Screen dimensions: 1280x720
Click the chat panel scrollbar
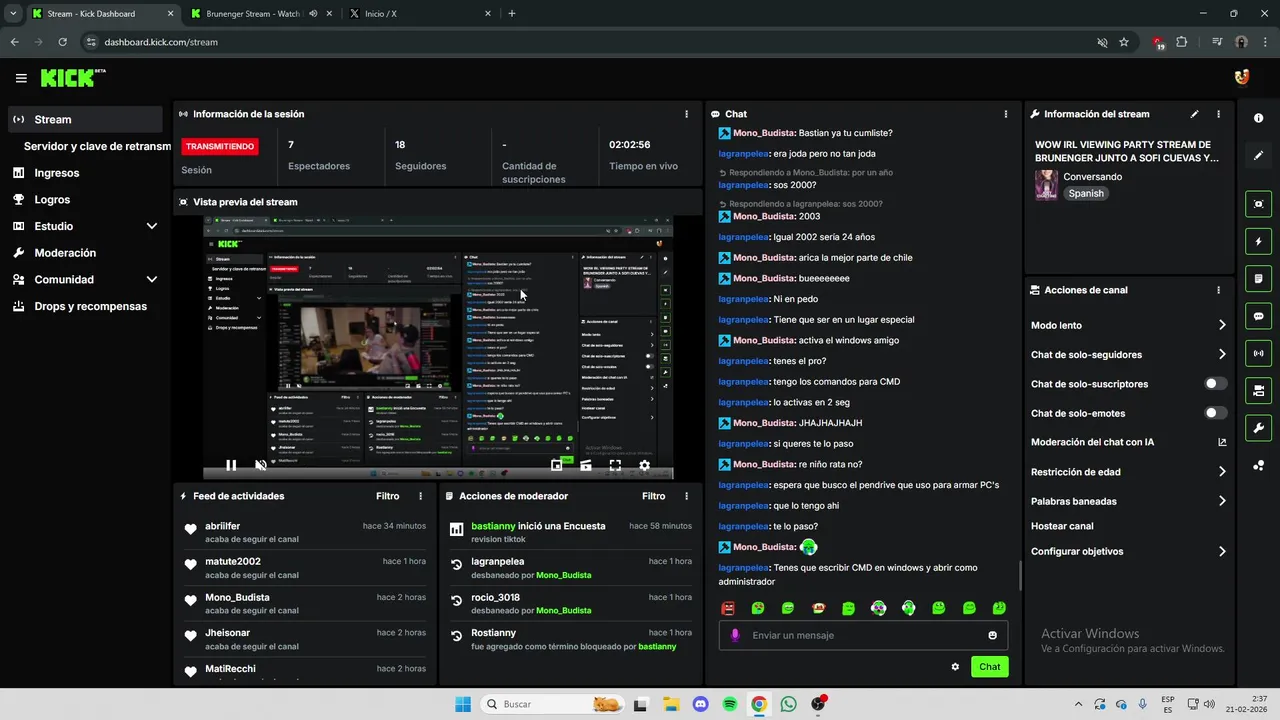pos(1019,575)
